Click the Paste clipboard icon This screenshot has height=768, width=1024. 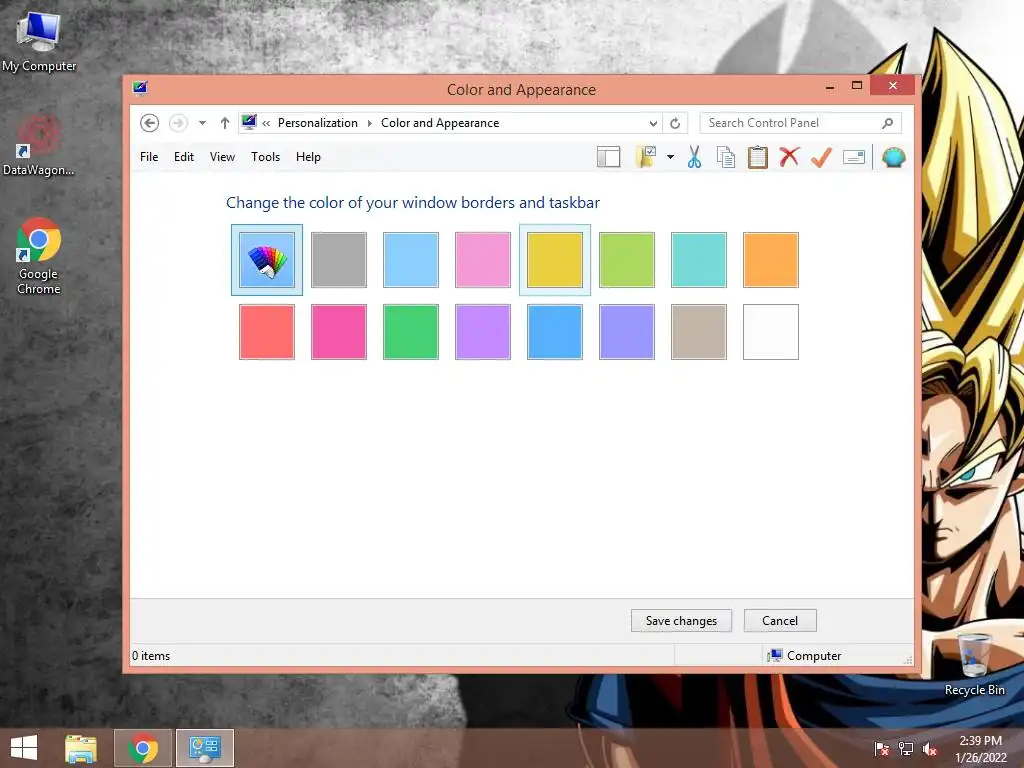tap(758, 157)
